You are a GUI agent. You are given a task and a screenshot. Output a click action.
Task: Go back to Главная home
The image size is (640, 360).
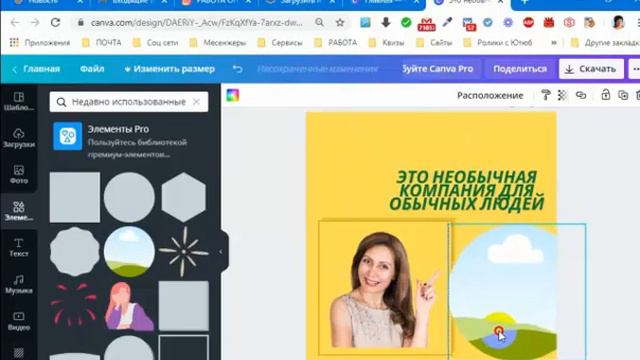(36, 69)
